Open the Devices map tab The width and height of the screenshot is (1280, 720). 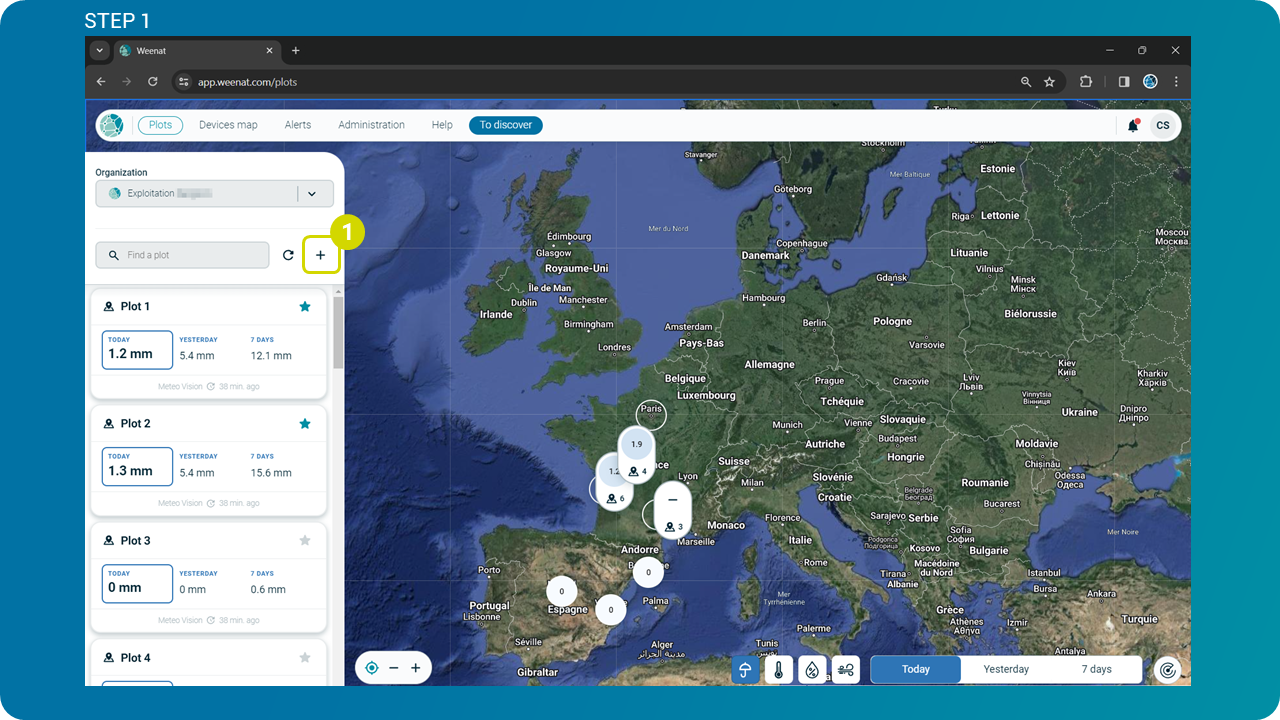(x=228, y=125)
